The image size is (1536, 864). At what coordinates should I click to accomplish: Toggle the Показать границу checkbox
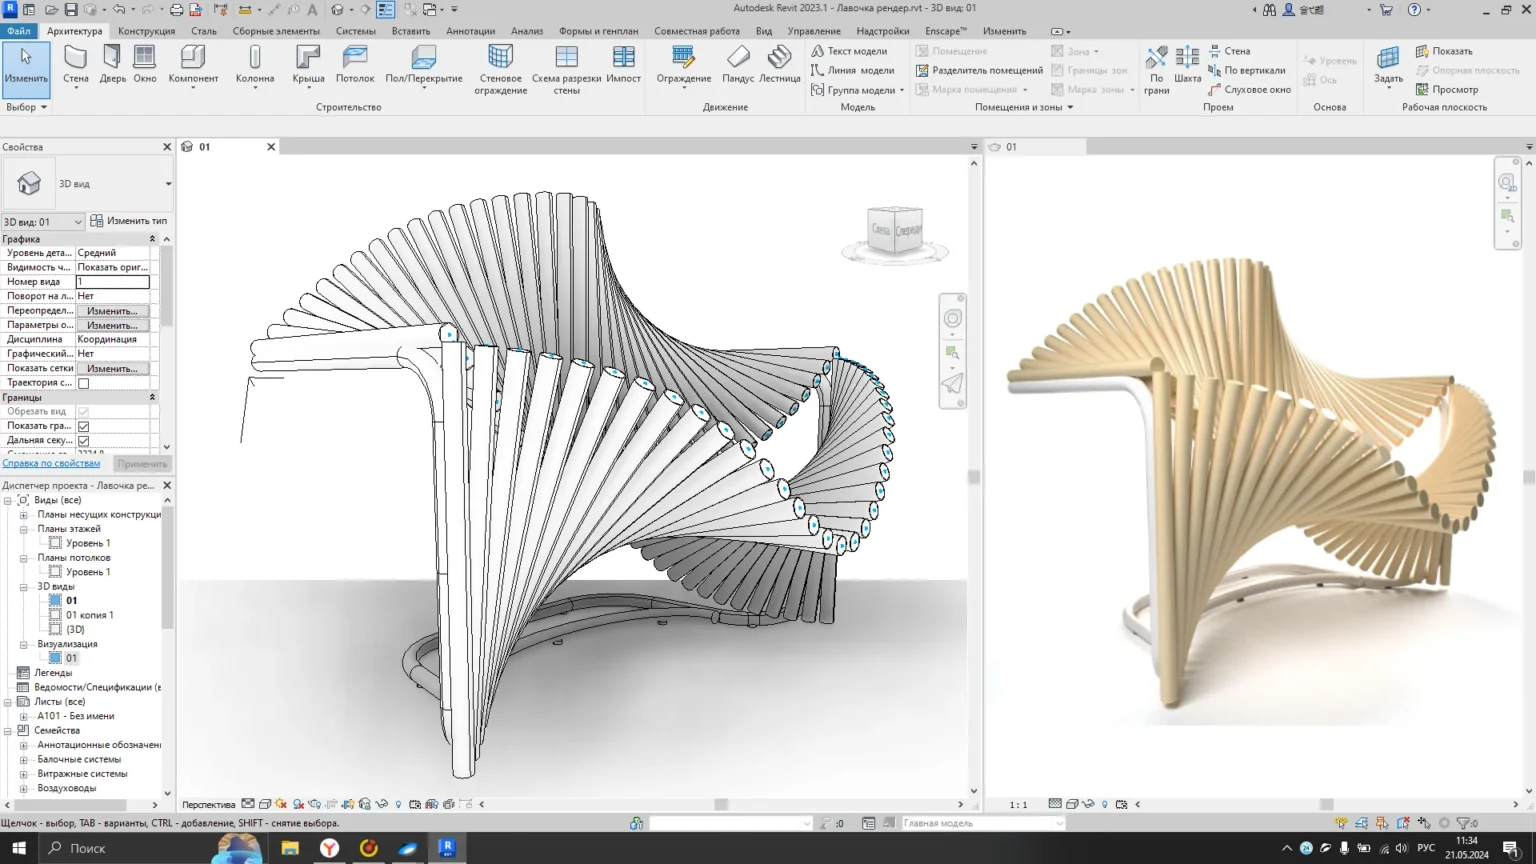(x=84, y=426)
